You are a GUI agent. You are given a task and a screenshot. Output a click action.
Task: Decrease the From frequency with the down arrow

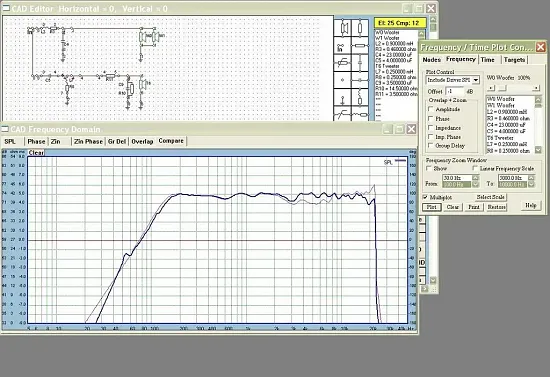(x=475, y=184)
